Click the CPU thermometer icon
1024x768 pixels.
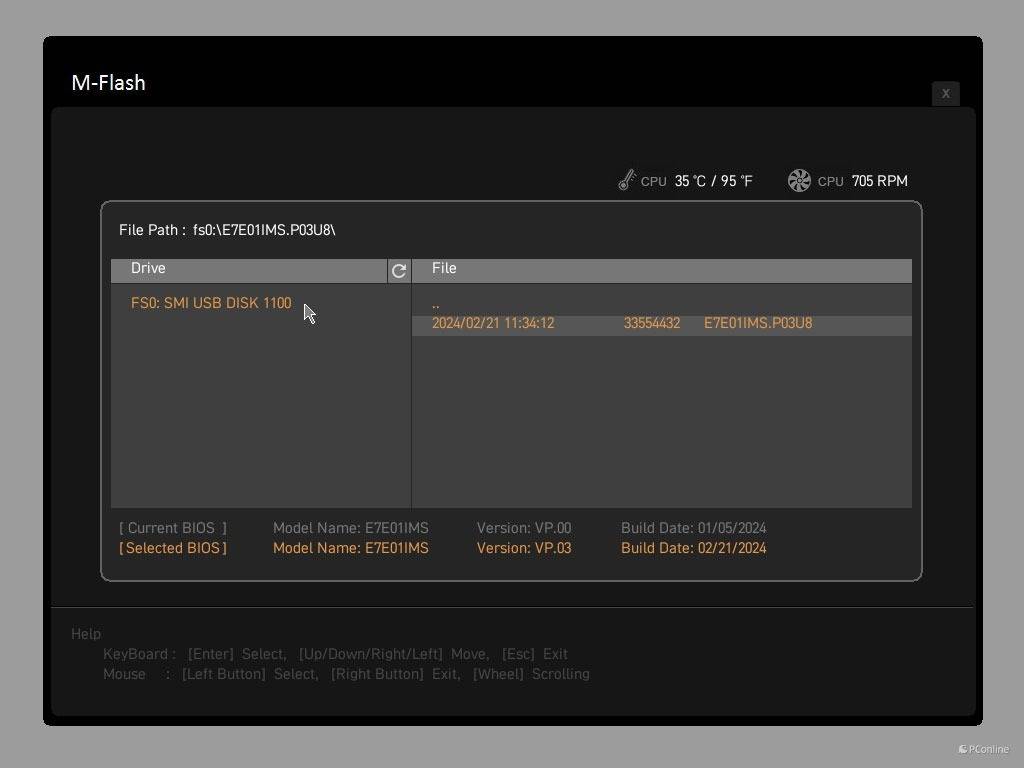[x=627, y=181]
